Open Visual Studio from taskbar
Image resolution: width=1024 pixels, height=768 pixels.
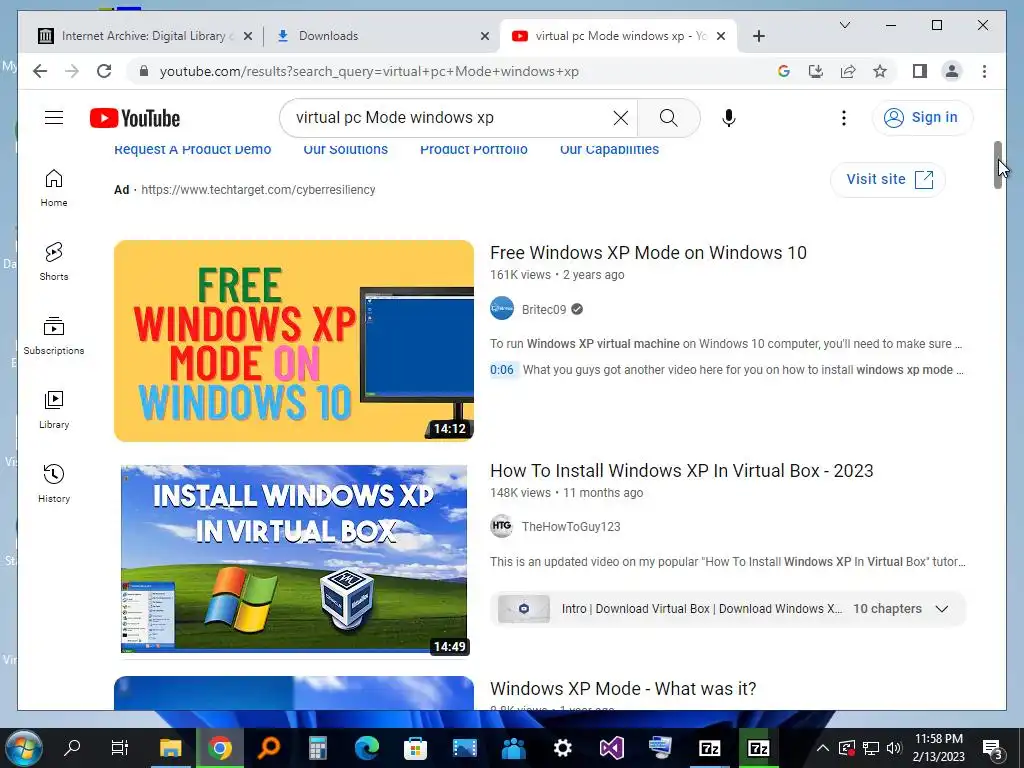tap(611, 748)
